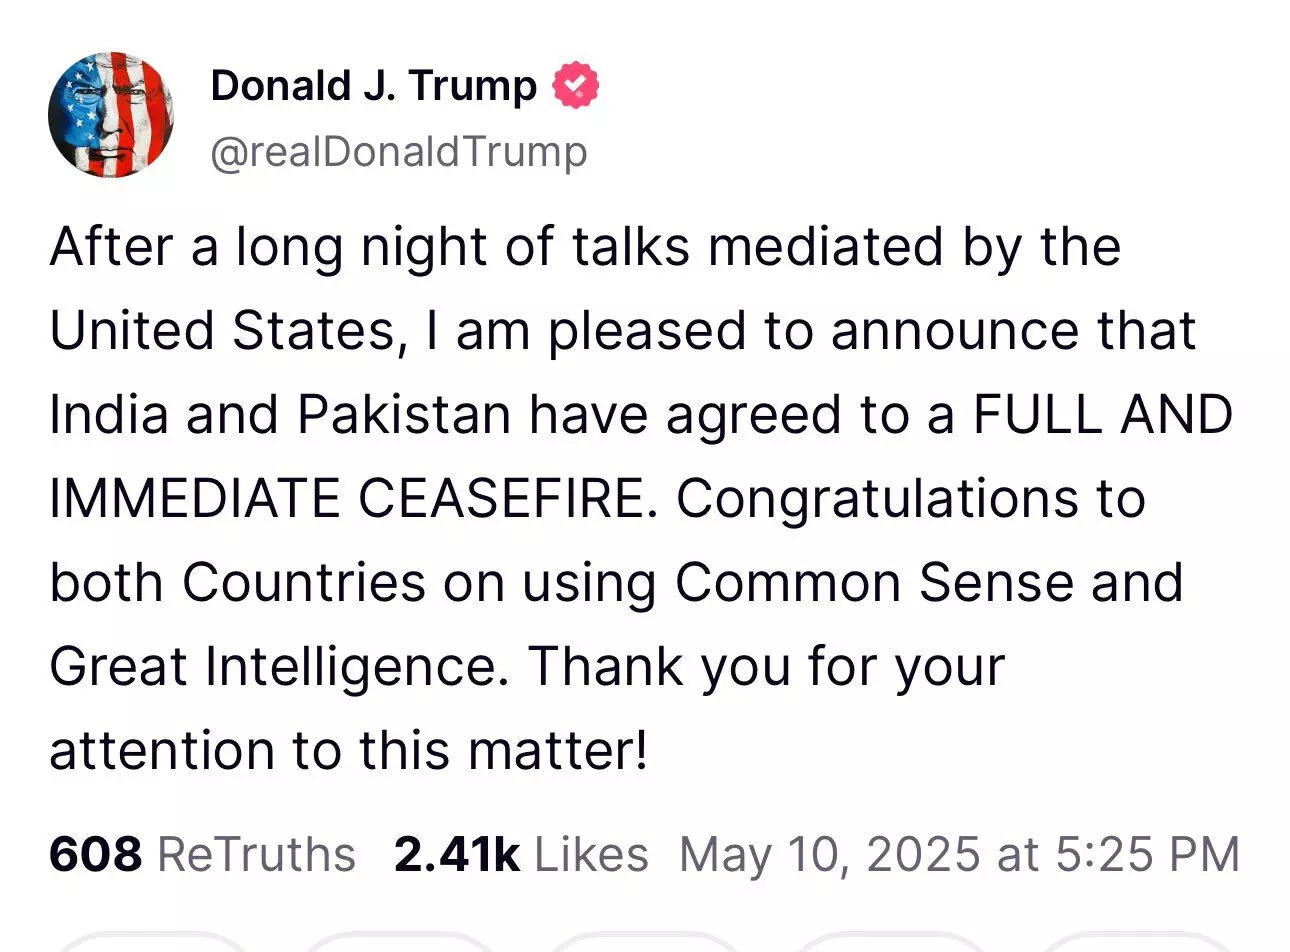
Task: Click the words India and Pakistan
Action: click(x=280, y=414)
